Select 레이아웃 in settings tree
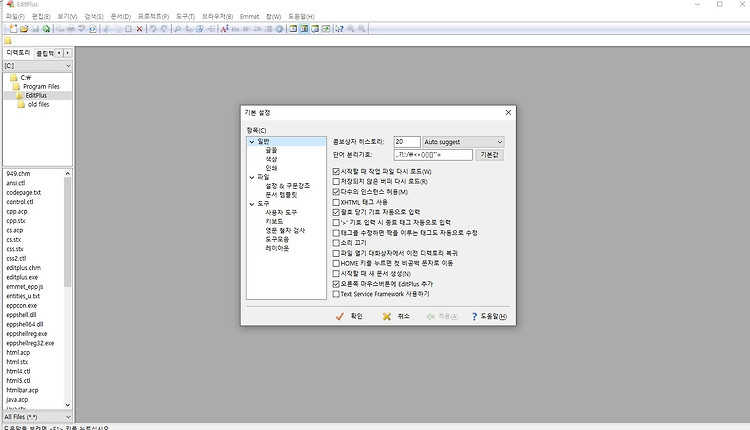This screenshot has width=750, height=430. [x=277, y=248]
